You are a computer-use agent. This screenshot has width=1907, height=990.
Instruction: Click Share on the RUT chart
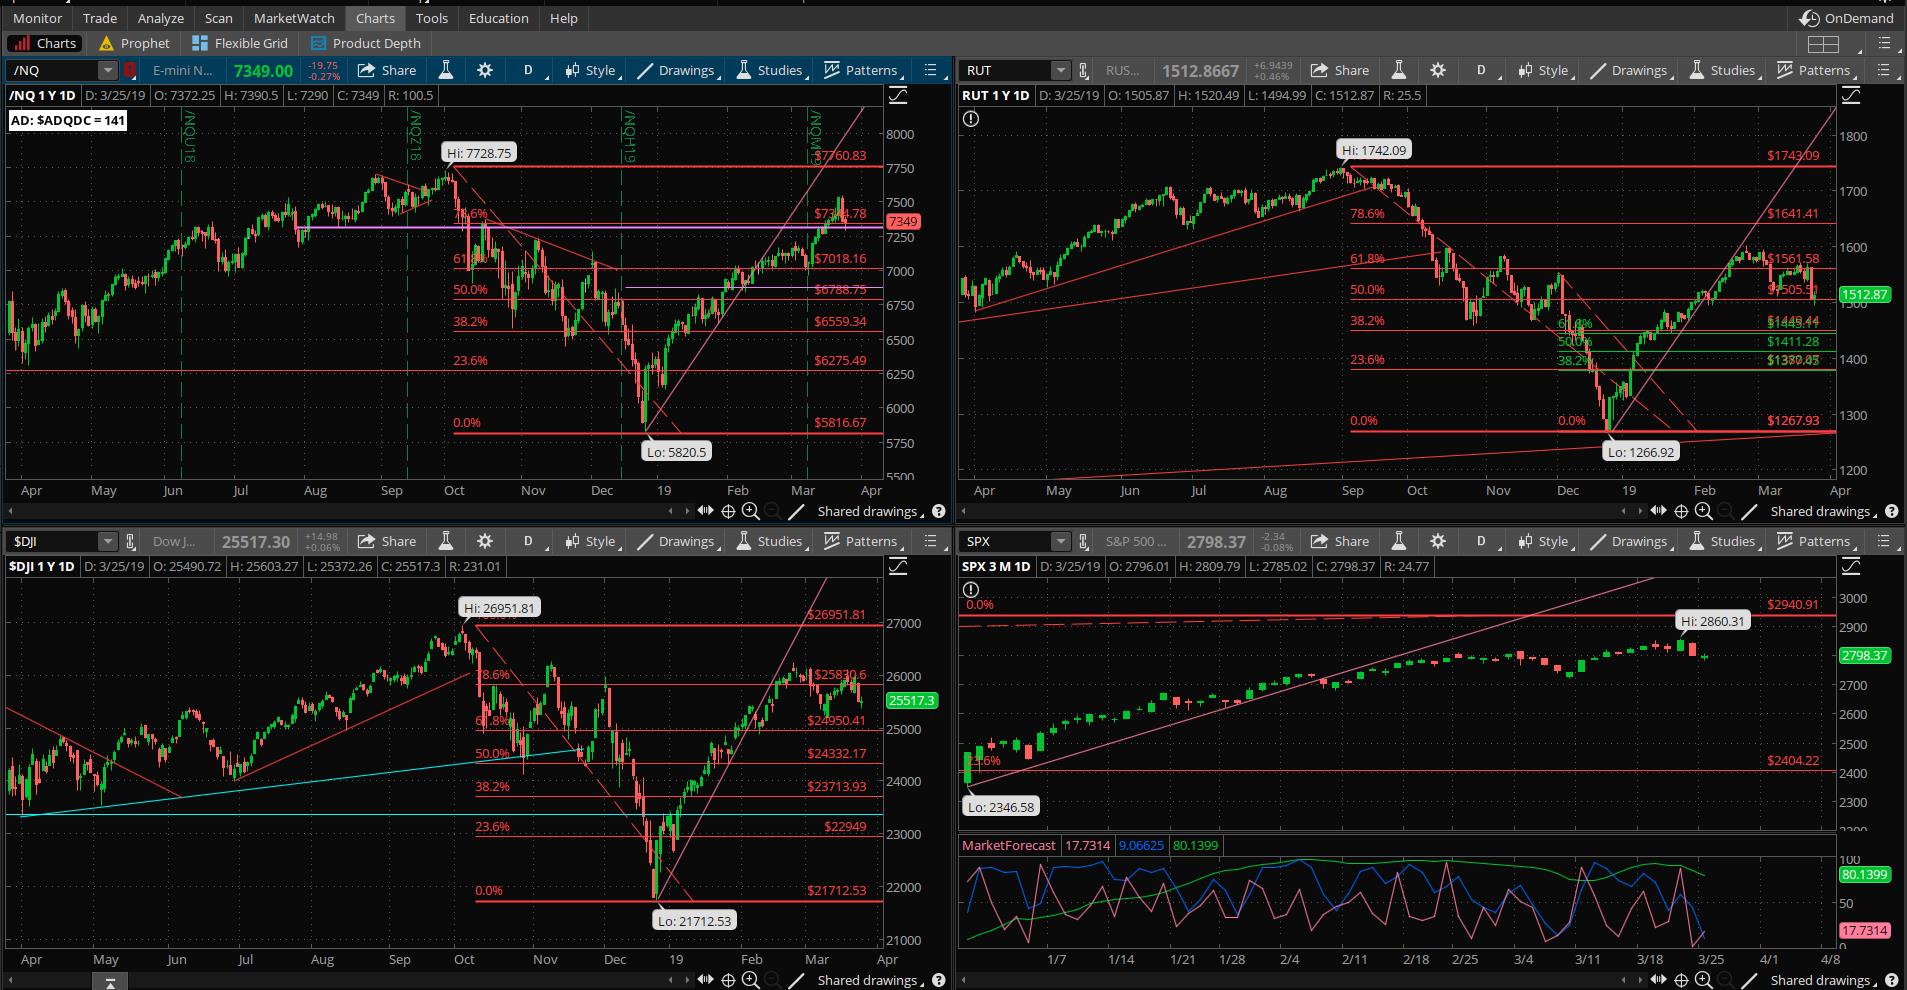pyautogui.click(x=1340, y=70)
